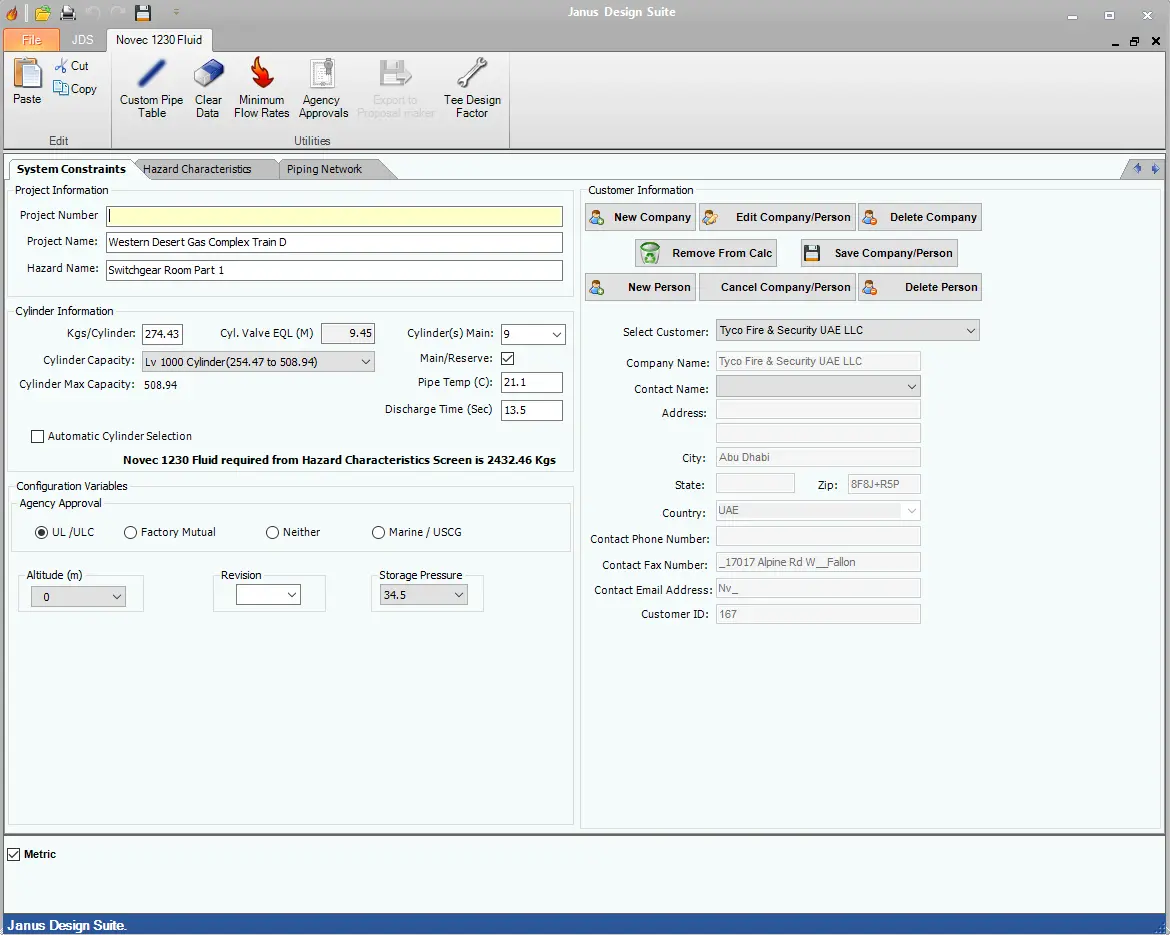Click the Cyl. Valve EQL (M) field
Screen dimensions: 1170x935
click(x=348, y=334)
